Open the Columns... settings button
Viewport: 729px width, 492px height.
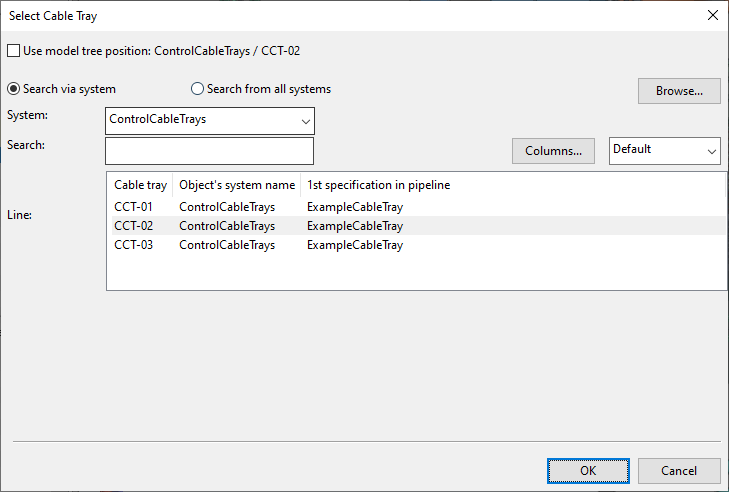tap(553, 151)
